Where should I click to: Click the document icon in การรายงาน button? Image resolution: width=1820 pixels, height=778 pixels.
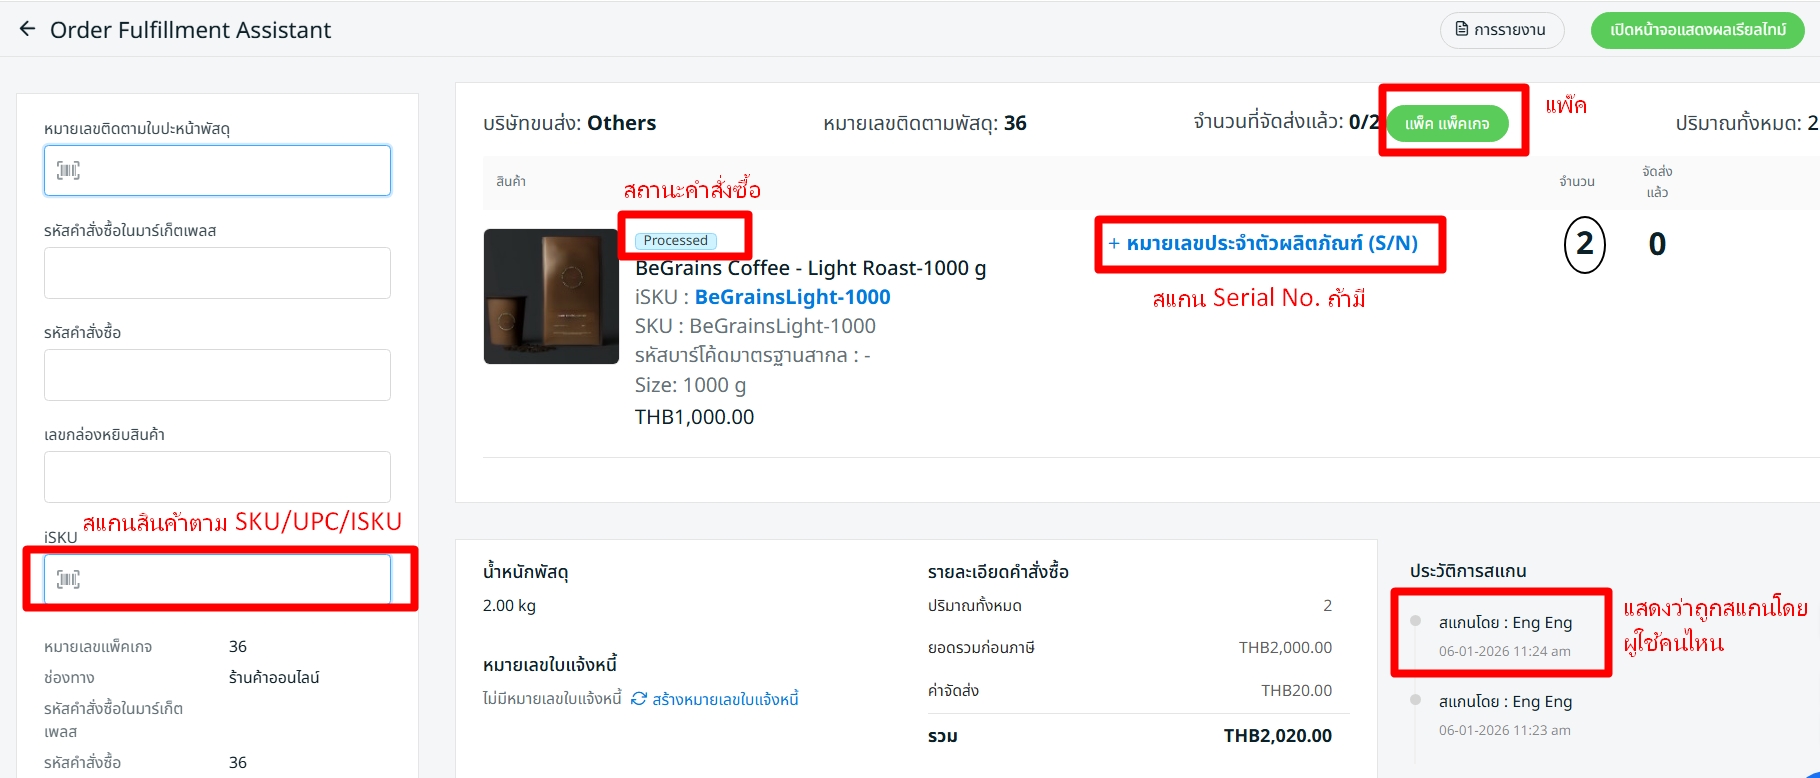1462,29
